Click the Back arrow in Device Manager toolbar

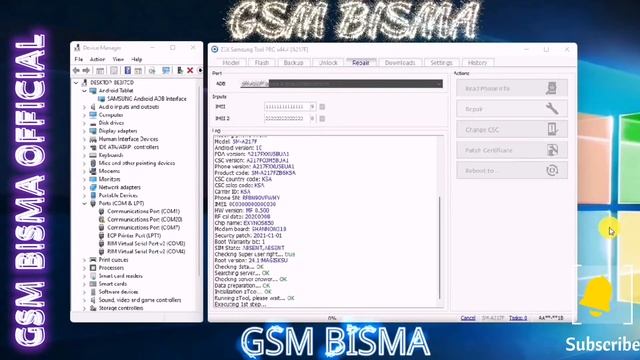click(76, 71)
